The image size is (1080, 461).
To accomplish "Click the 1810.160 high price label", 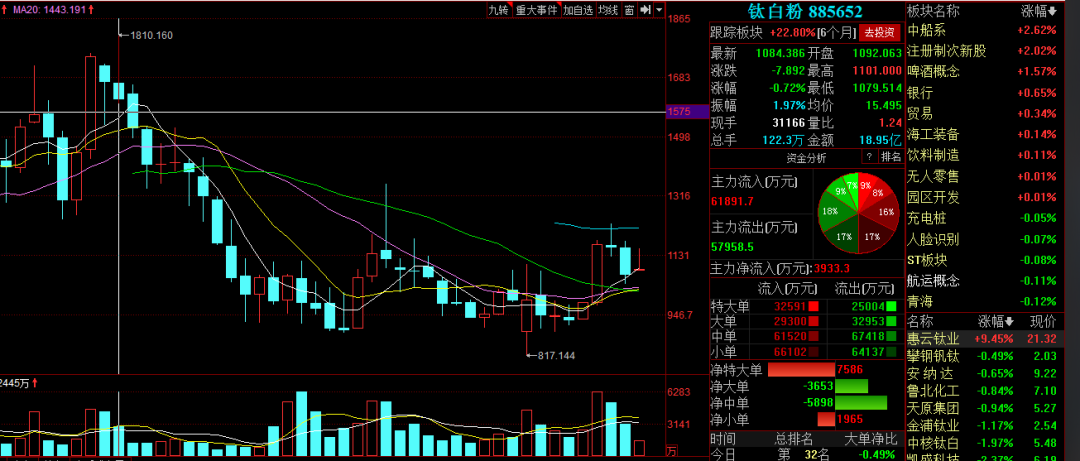I will 151,35.
